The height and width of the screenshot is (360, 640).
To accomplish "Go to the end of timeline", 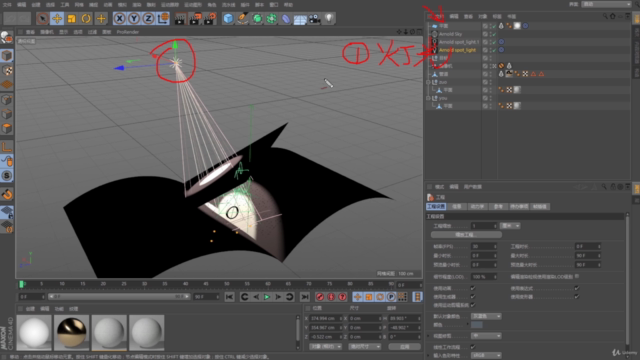I will 304,297.
